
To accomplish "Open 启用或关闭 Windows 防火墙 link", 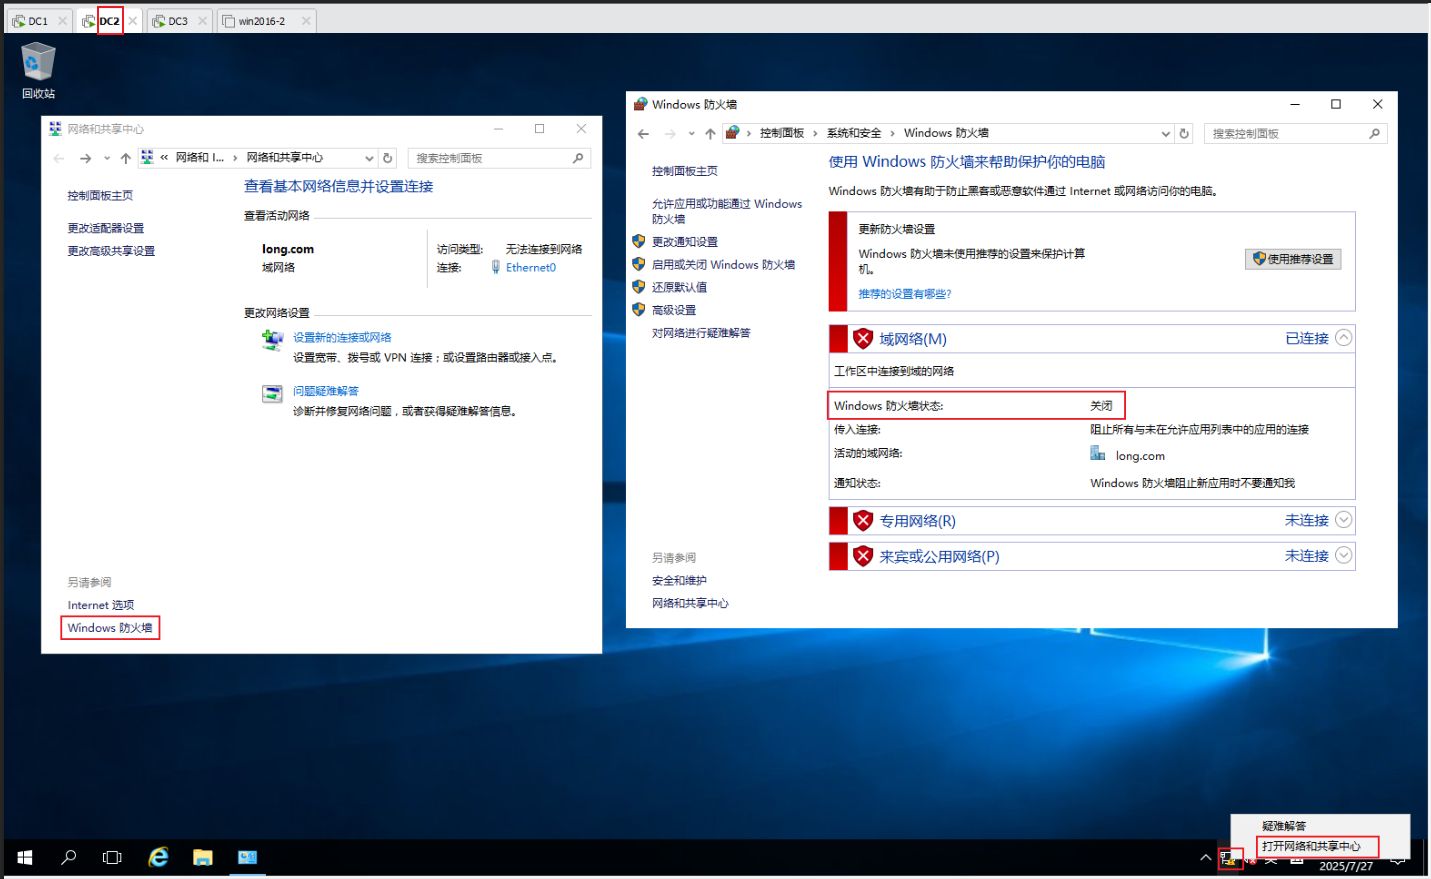I will coord(723,265).
